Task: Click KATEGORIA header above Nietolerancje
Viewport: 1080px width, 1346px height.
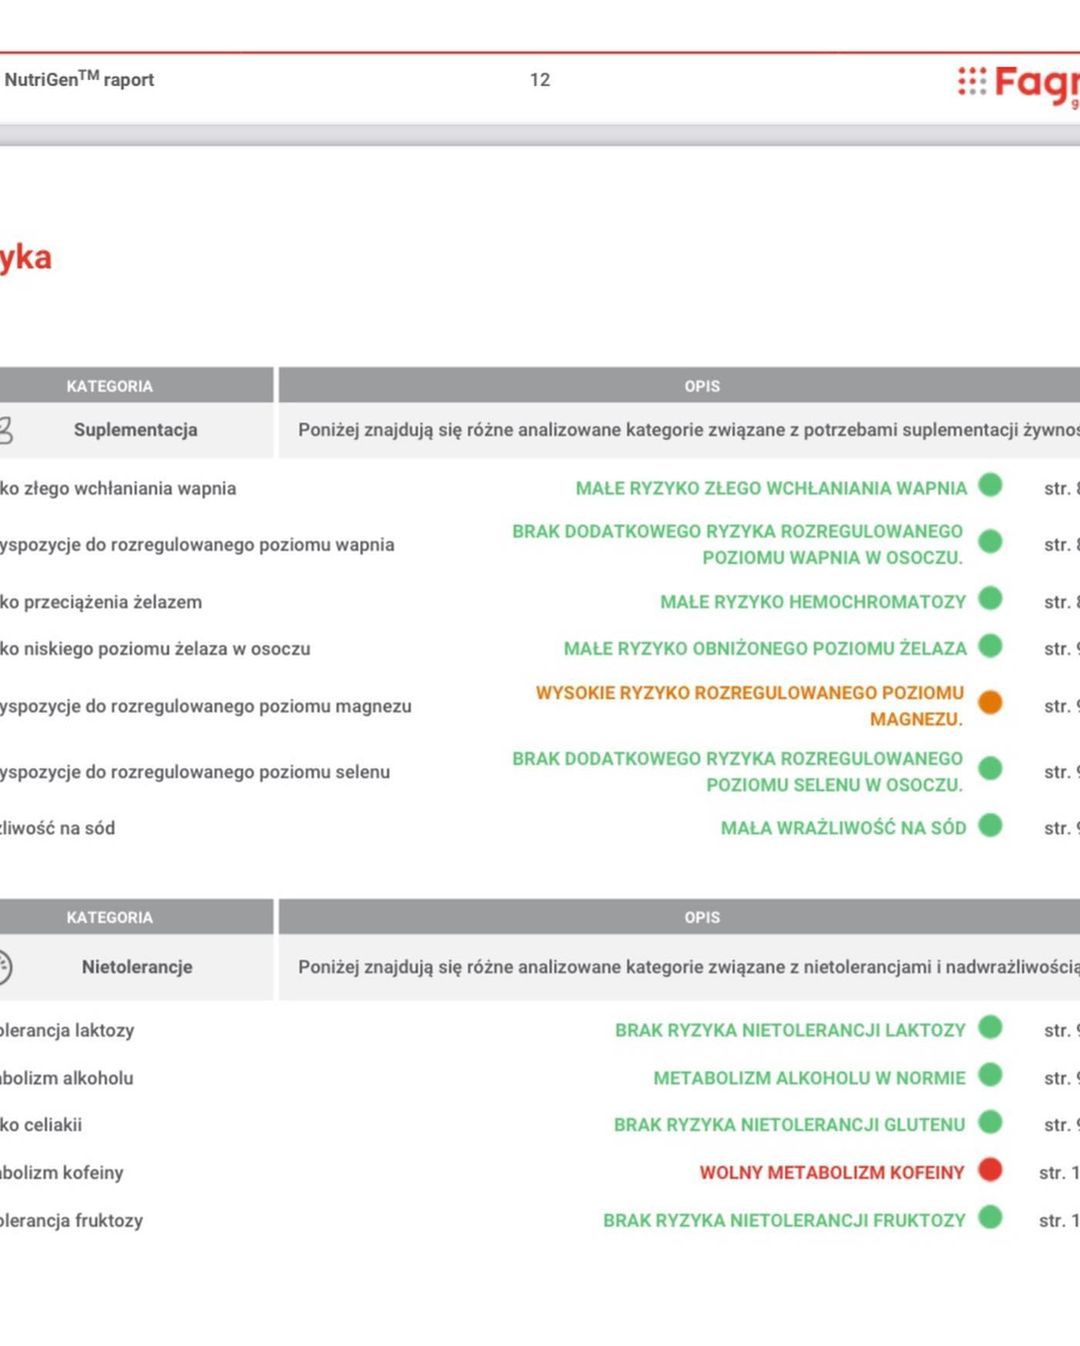Action: [110, 917]
